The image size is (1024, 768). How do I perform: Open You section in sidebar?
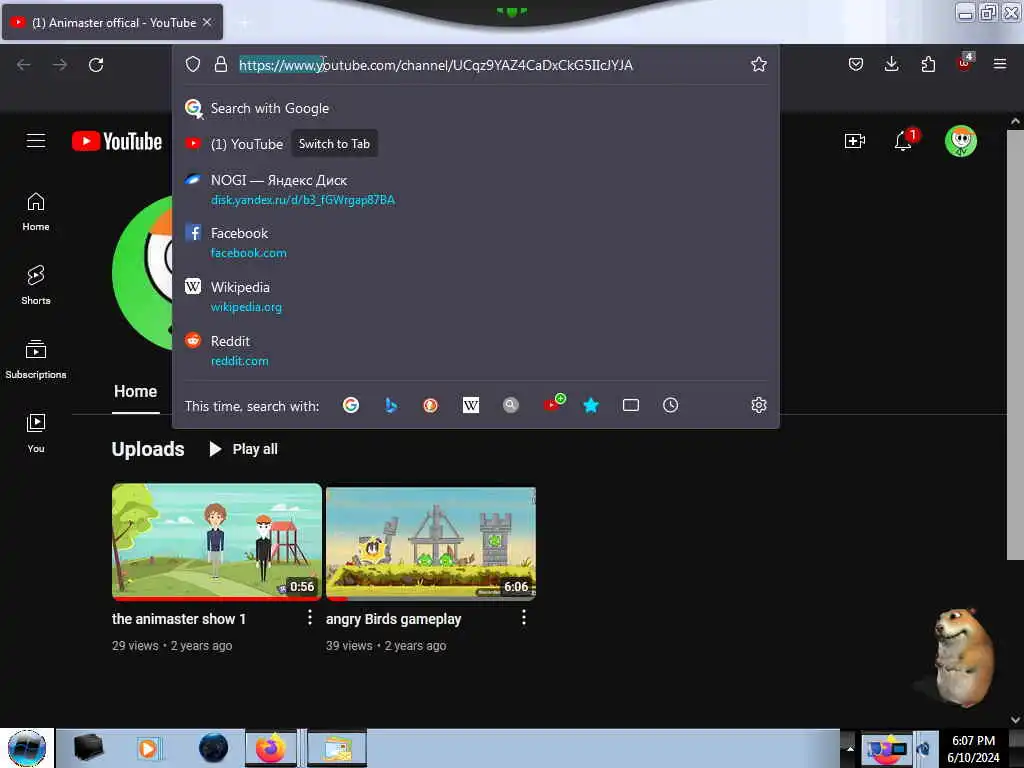point(36,433)
